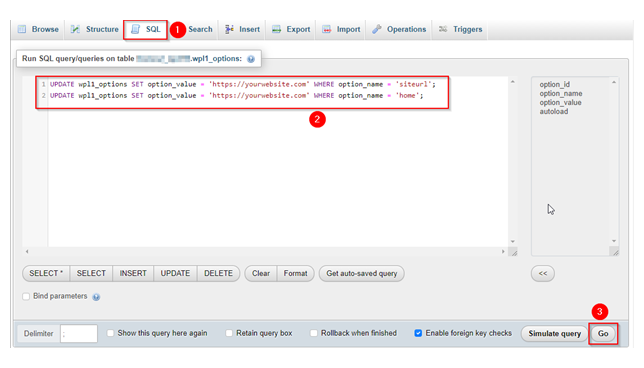Click query editor scroll down arrow
Viewport: 644px width, 368px height.
pyautogui.click(x=513, y=242)
